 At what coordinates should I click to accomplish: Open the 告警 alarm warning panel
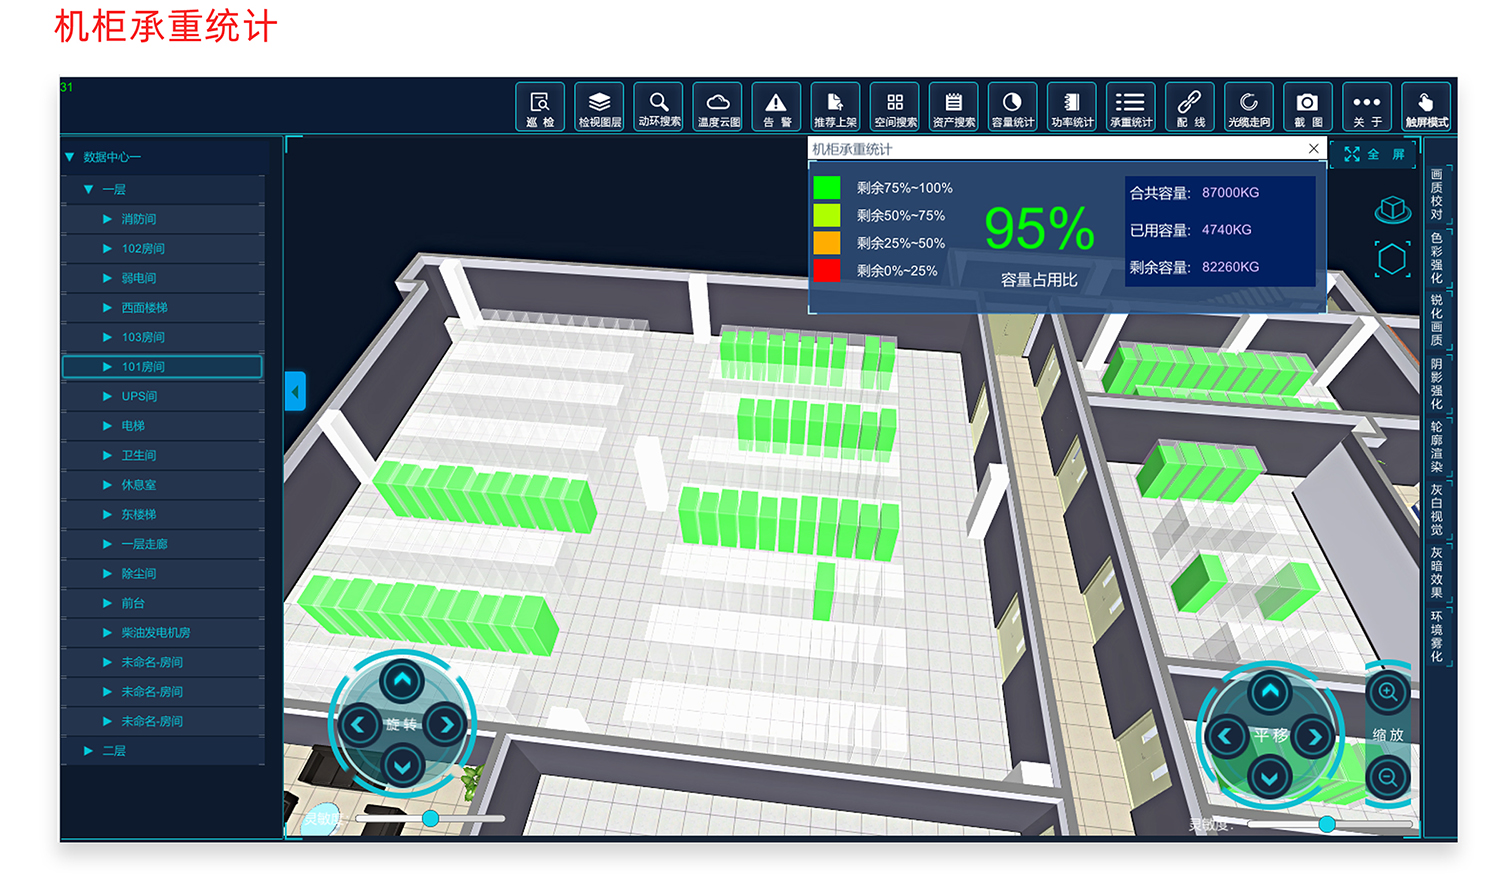[777, 107]
